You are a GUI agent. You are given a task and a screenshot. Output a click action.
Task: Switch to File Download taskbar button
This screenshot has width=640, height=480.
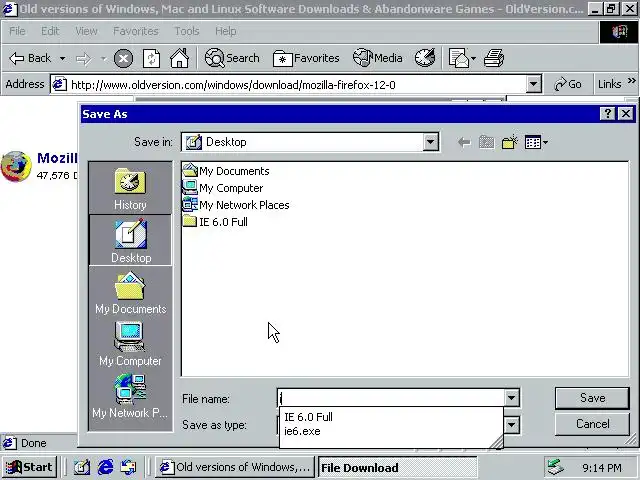pos(398,467)
